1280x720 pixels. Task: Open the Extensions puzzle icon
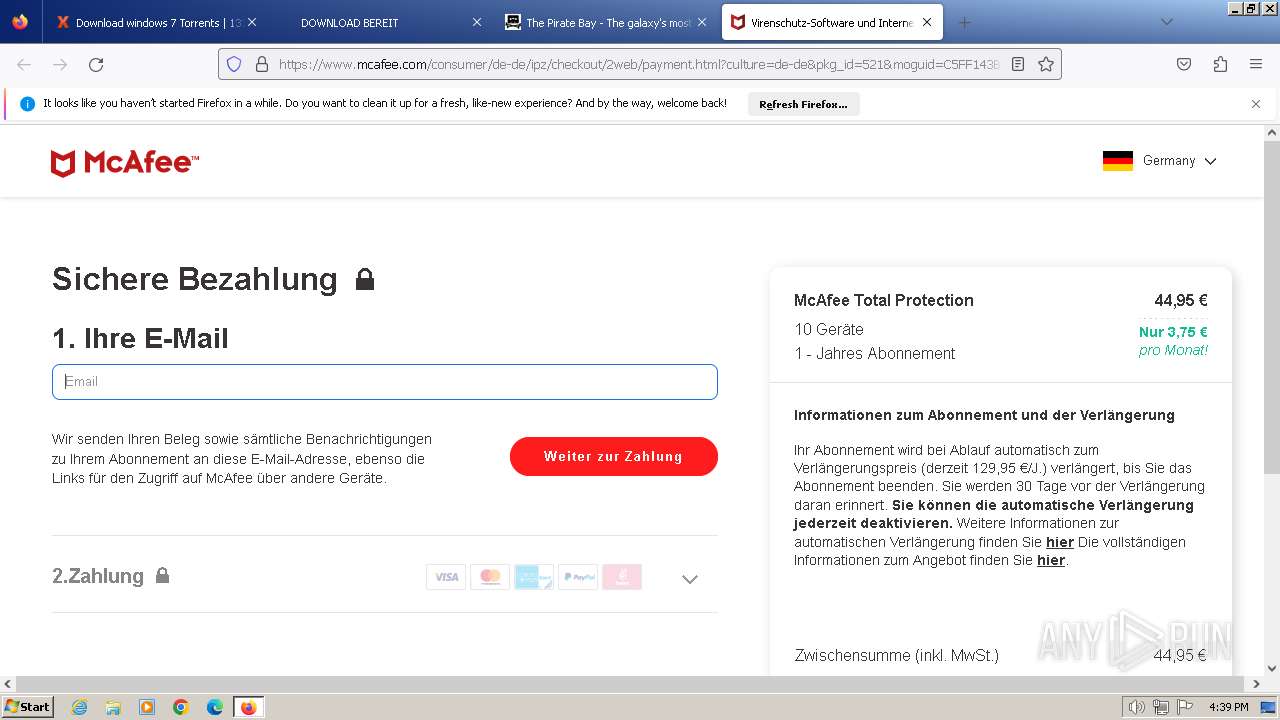click(1220, 64)
